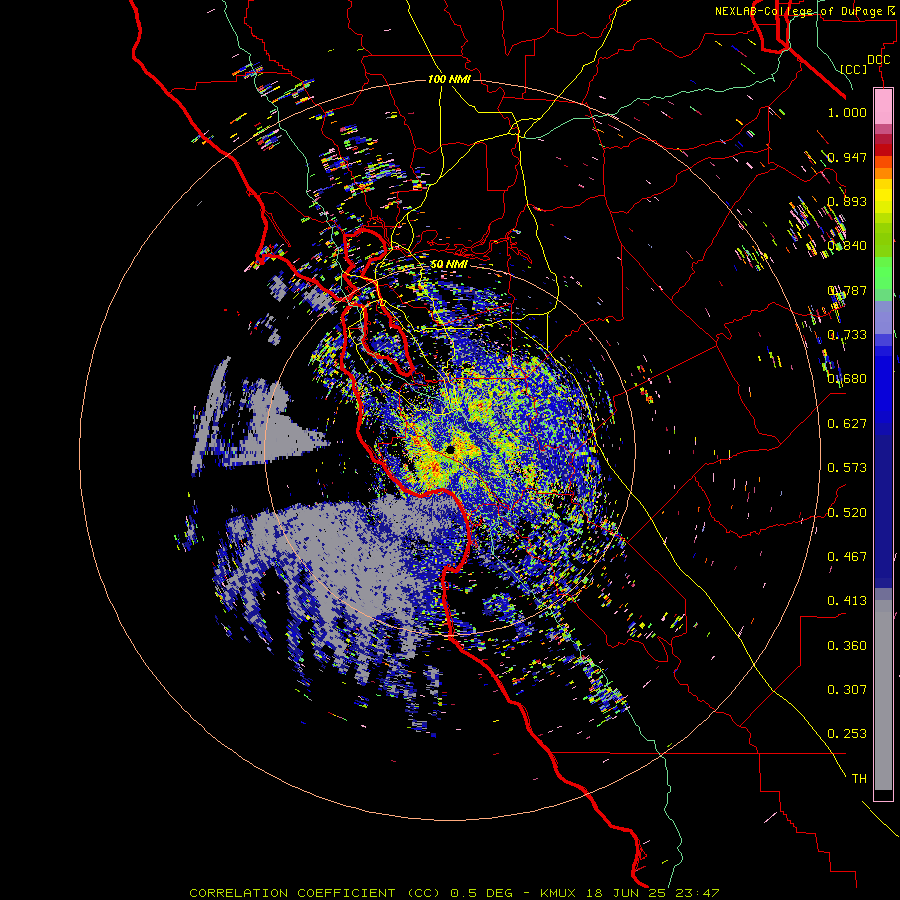900x900 pixels.
Task: Click the 1.000 color scale value
Action: pos(847,112)
